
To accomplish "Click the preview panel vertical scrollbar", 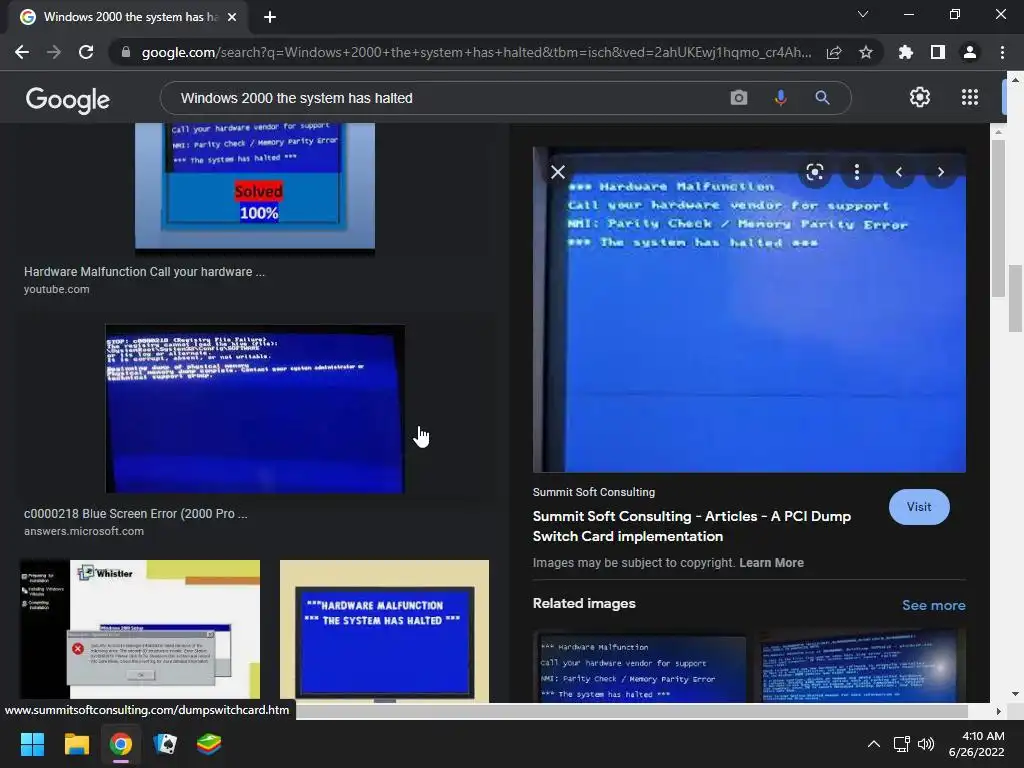I will coord(998,219).
